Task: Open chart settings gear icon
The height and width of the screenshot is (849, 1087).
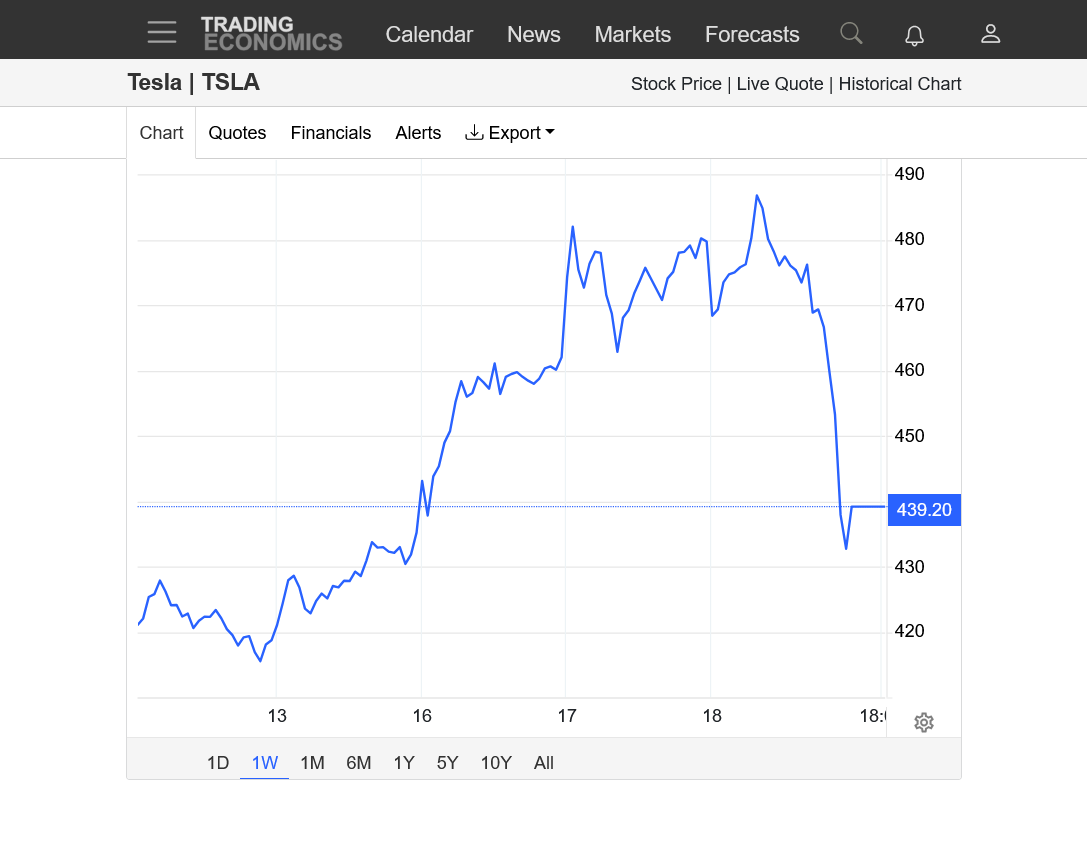Action: pyautogui.click(x=923, y=722)
